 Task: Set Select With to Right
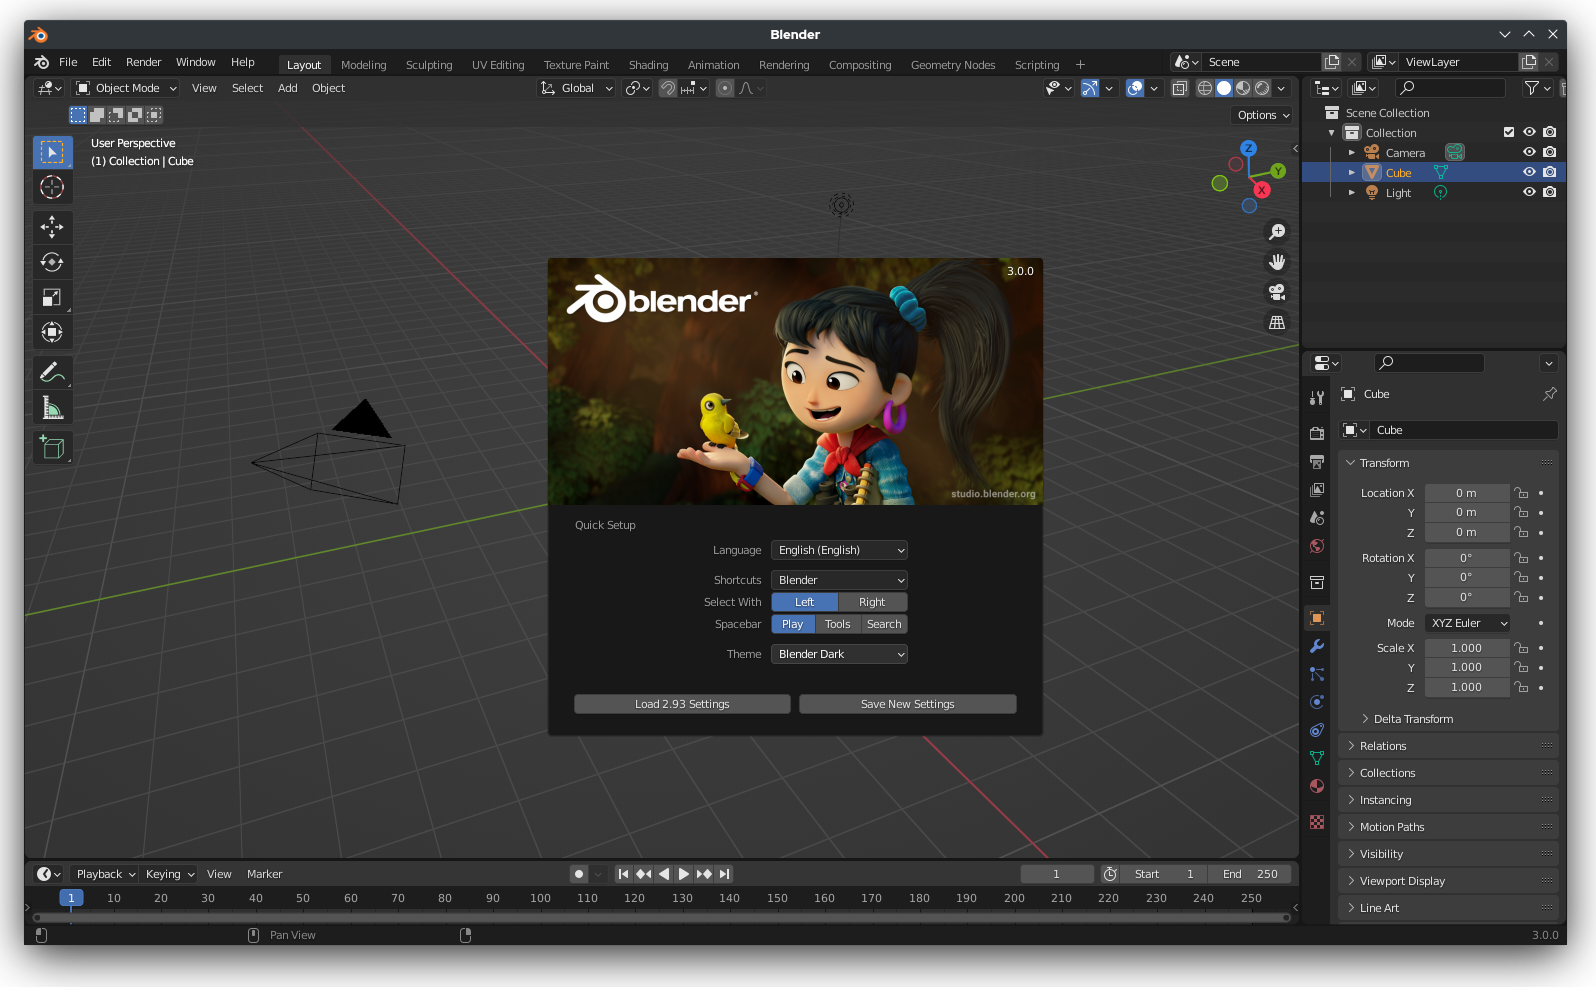click(x=872, y=602)
